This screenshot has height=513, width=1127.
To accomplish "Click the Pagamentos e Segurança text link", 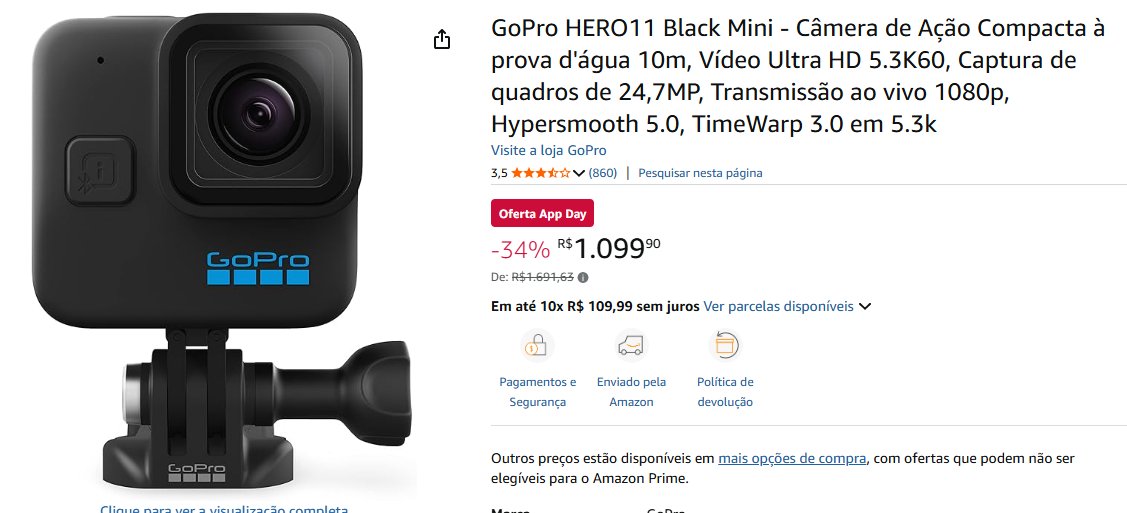I will (x=538, y=392).
